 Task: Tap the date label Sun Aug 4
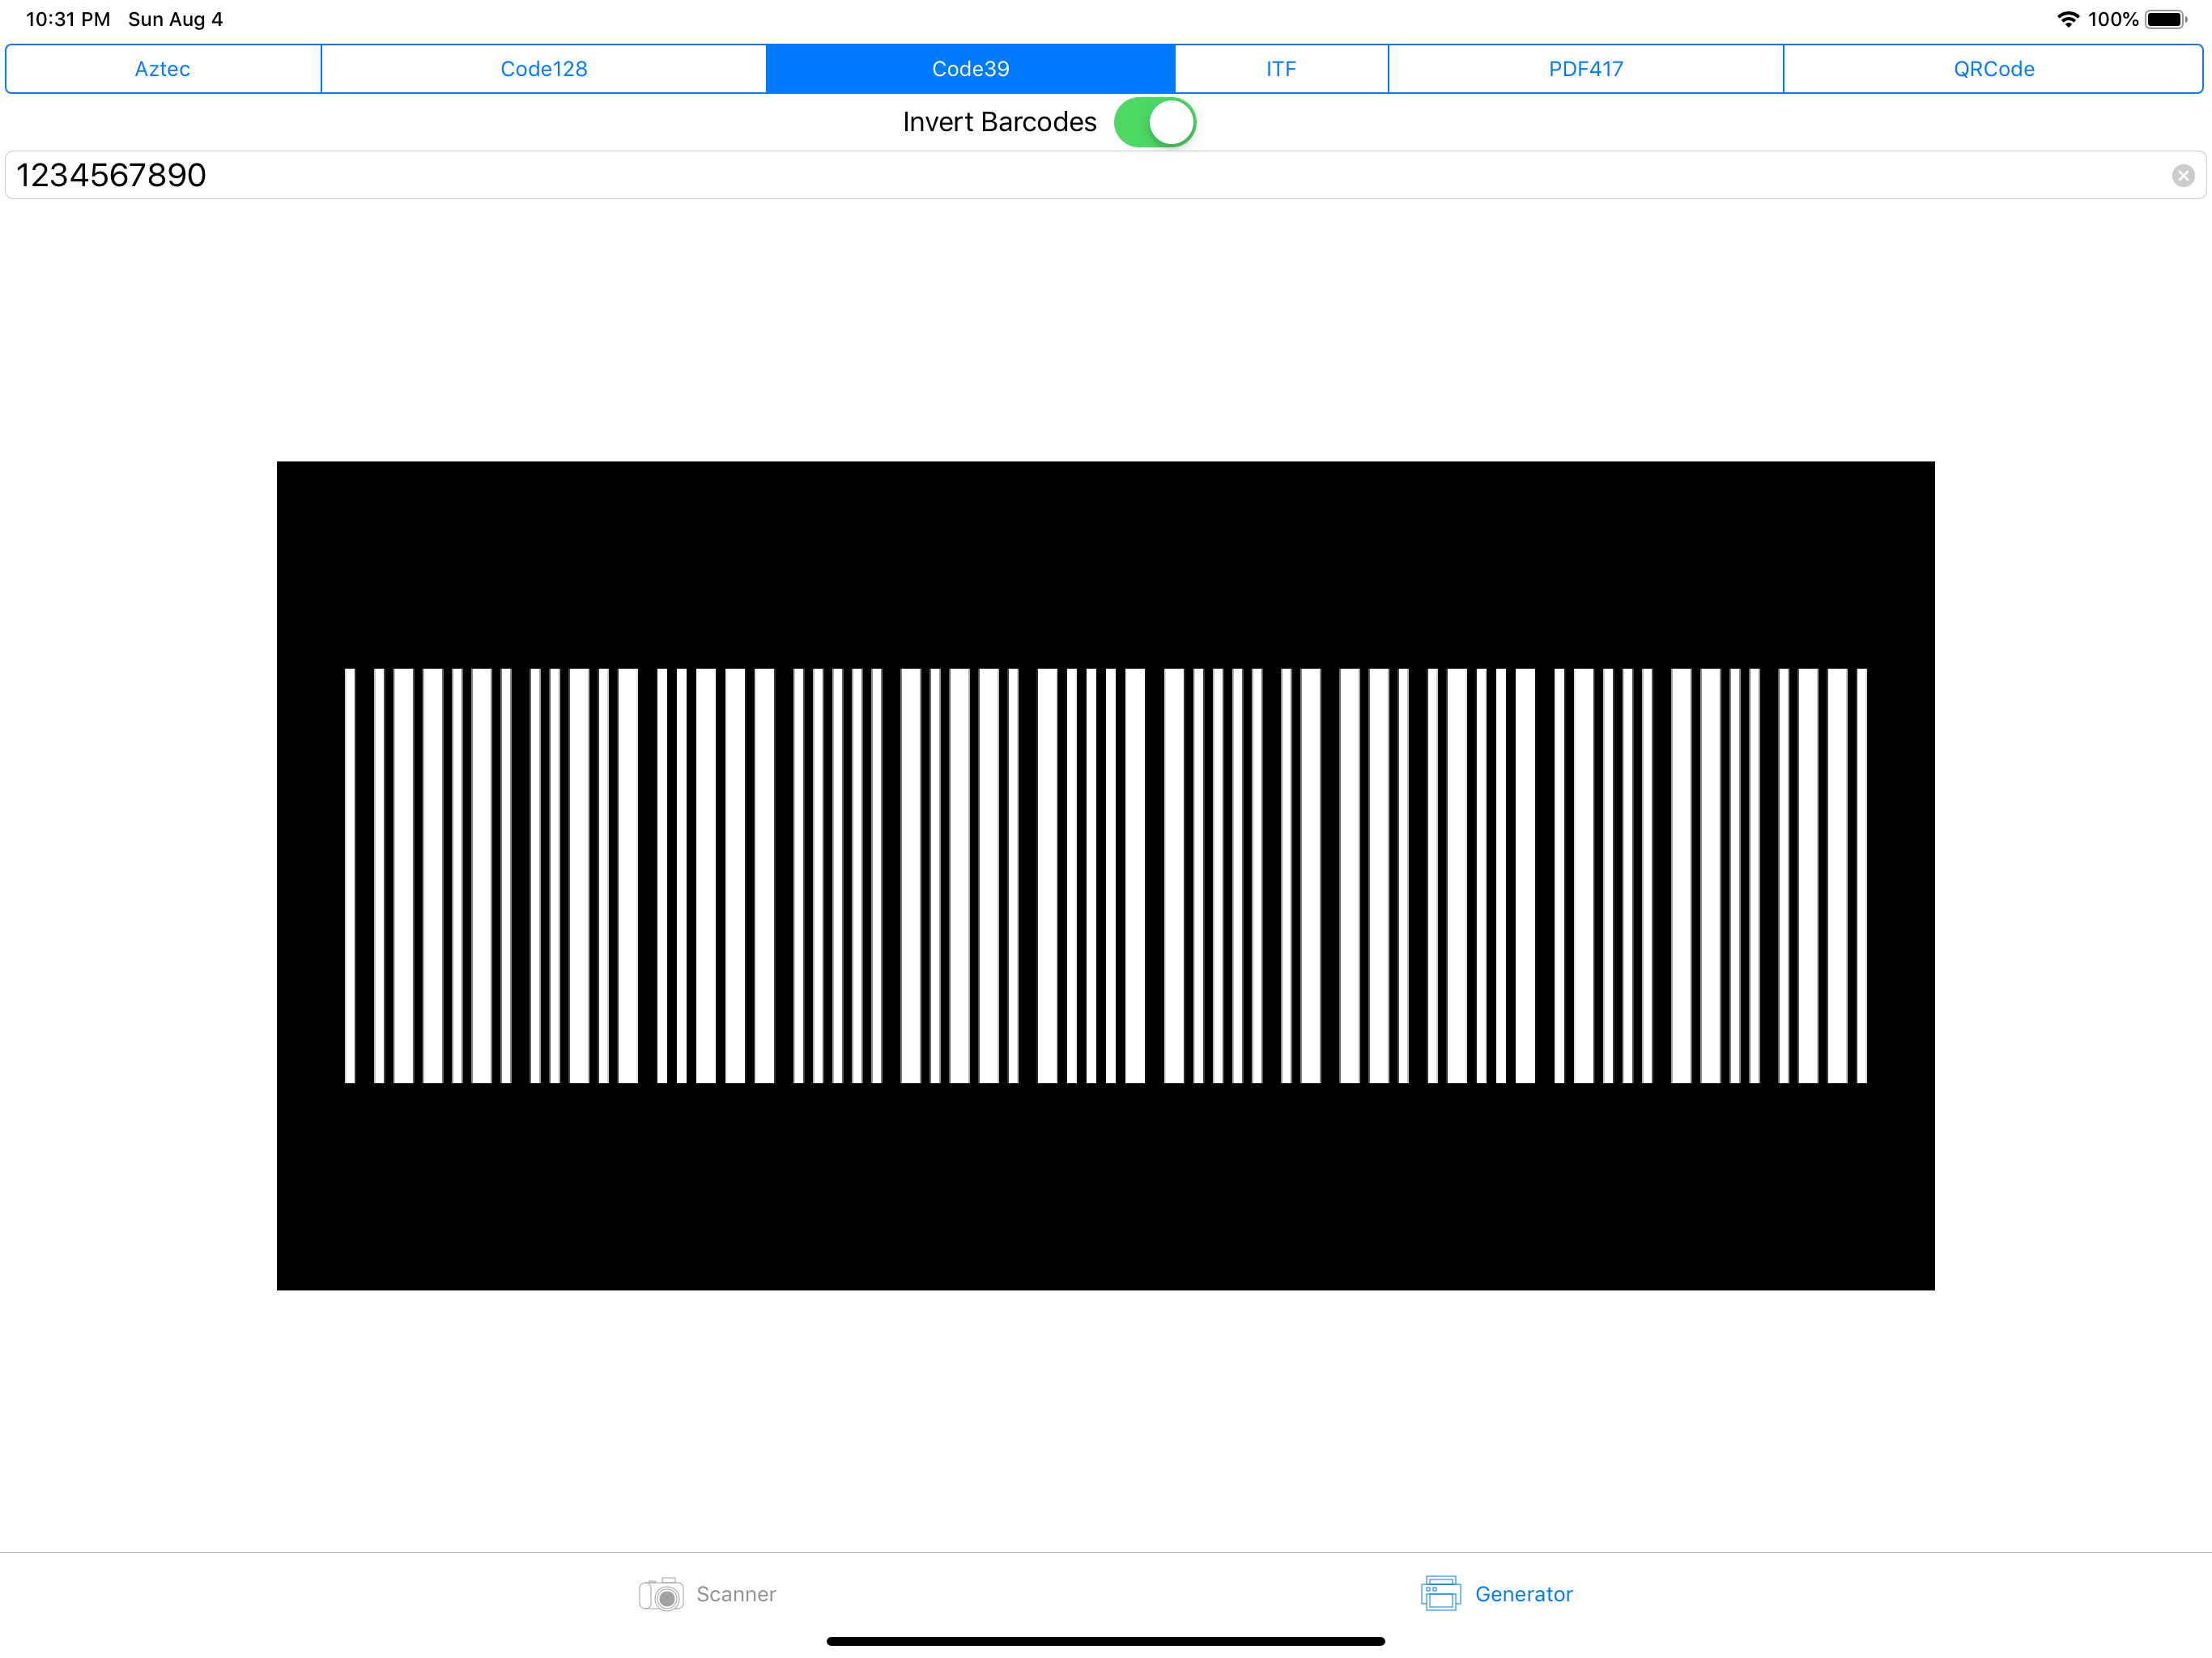coord(175,18)
